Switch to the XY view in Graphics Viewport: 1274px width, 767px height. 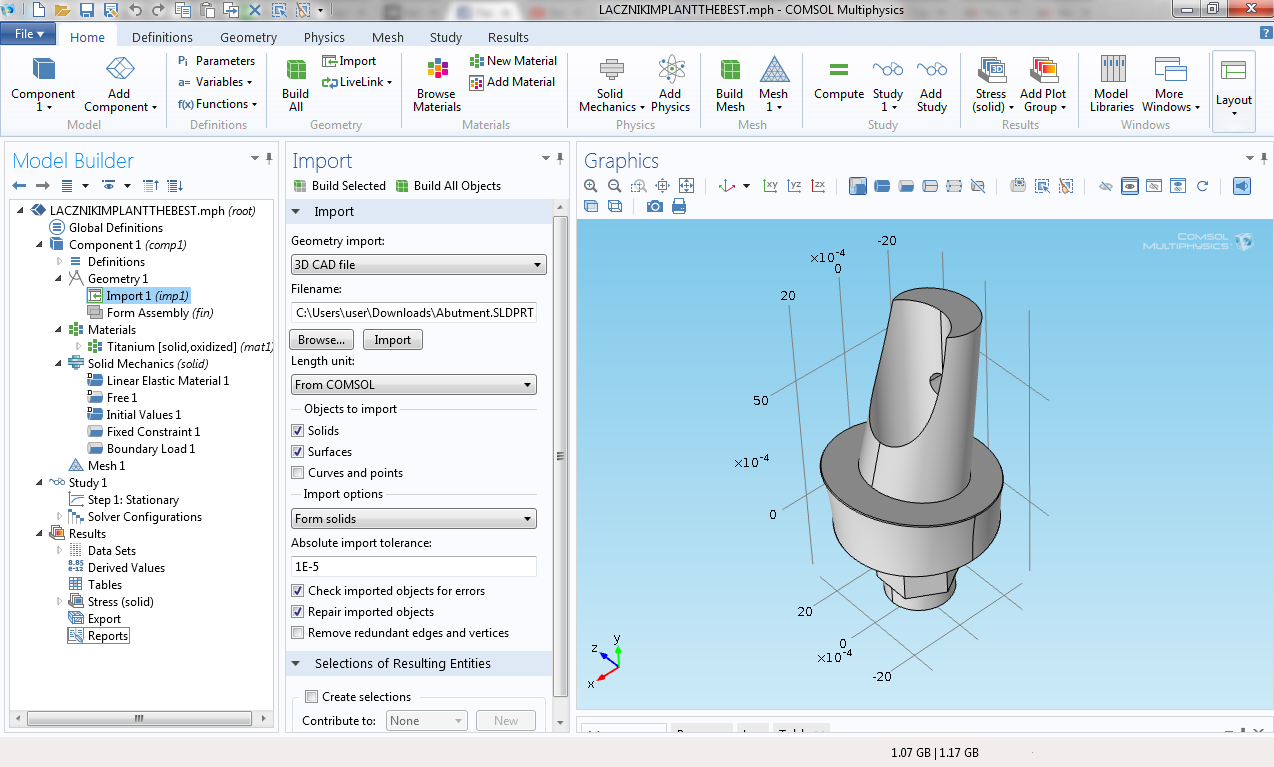(x=771, y=186)
